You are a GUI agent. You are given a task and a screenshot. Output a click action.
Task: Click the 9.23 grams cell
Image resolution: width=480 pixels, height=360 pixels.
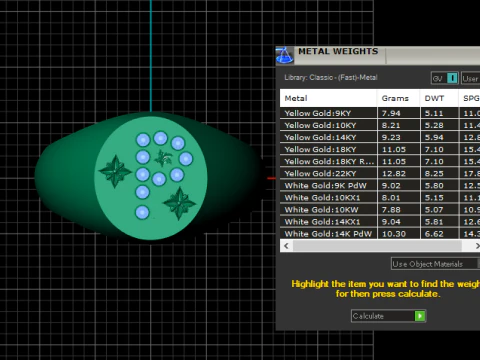399,137
